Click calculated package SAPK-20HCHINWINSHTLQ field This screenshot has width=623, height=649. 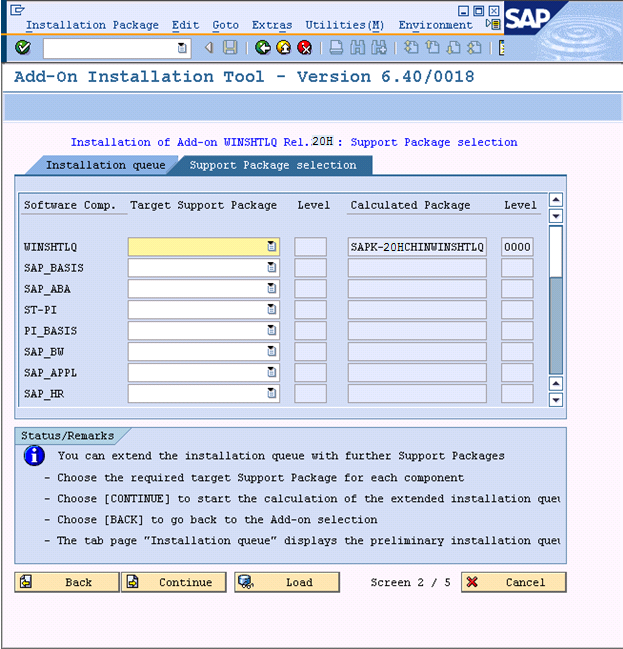coord(417,247)
